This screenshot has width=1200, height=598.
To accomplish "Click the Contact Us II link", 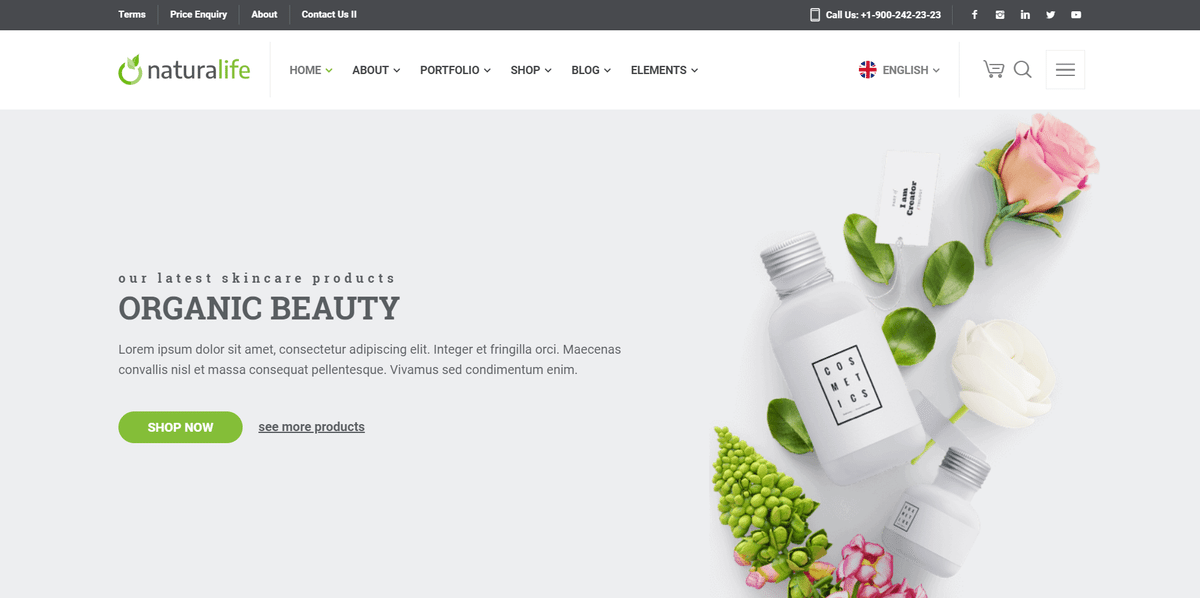I will pyautogui.click(x=329, y=15).
